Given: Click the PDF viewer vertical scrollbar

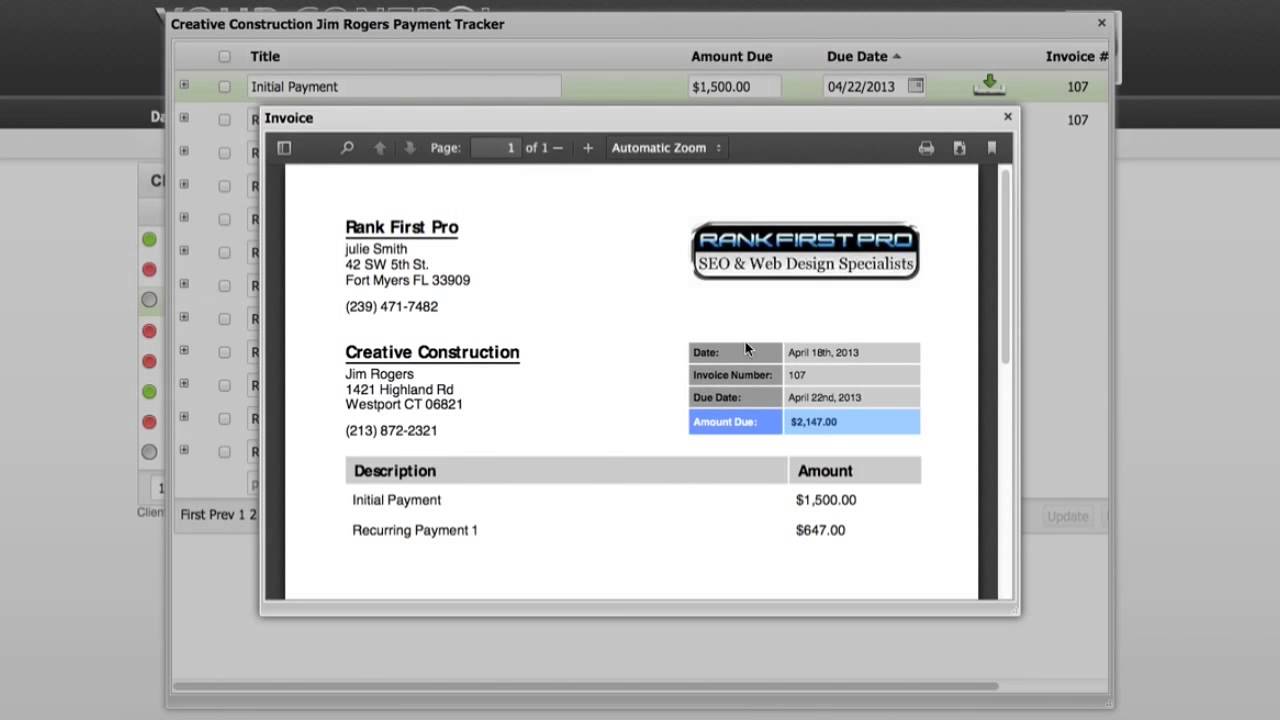Looking at the screenshot, I should [x=1005, y=266].
